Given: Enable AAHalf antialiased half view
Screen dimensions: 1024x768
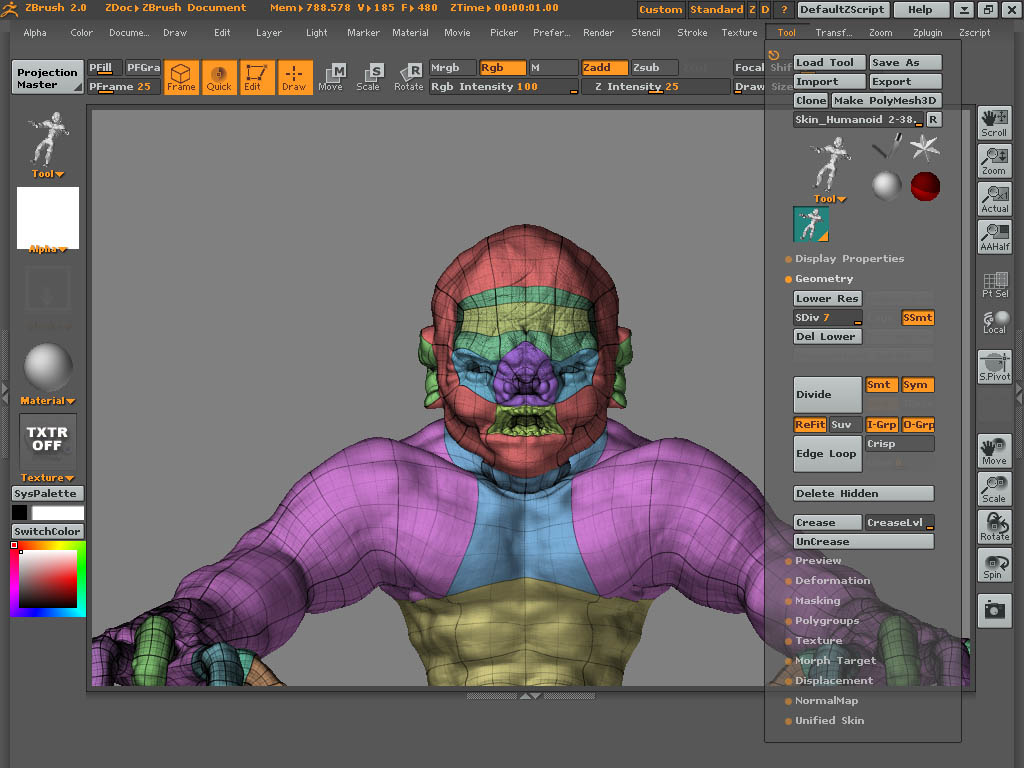Looking at the screenshot, I should coord(994,236).
